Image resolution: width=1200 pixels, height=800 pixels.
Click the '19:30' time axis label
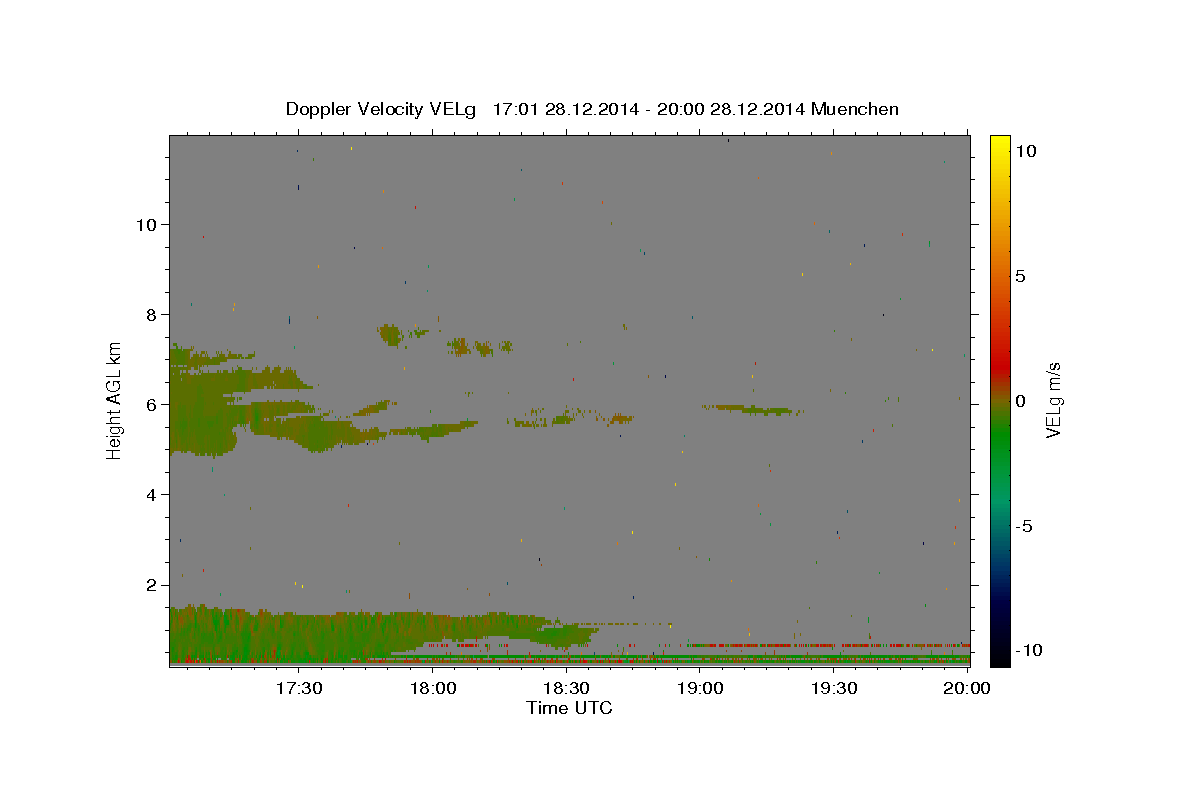[x=835, y=688]
